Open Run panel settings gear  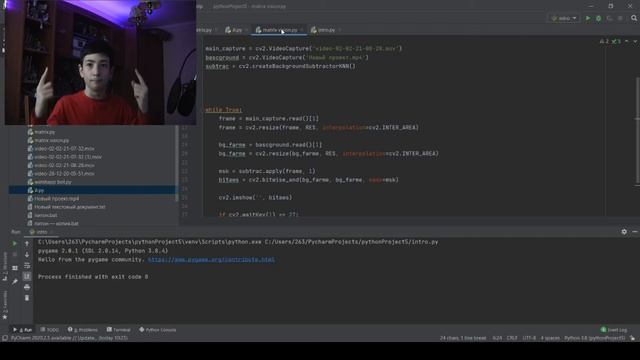pos(624,232)
